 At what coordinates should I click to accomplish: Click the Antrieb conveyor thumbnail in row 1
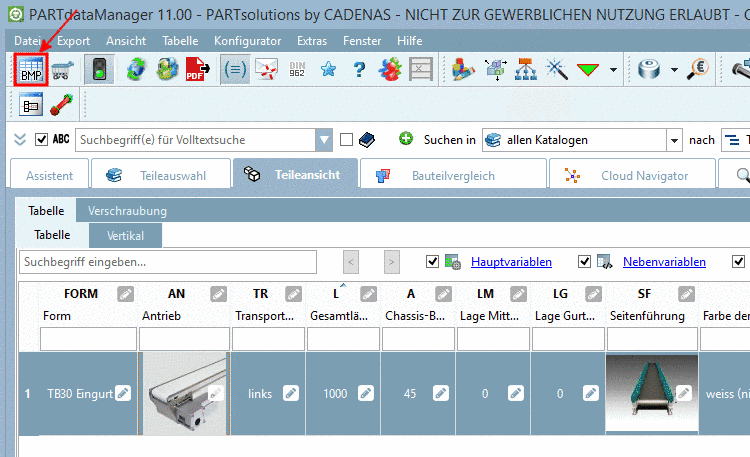coord(185,394)
